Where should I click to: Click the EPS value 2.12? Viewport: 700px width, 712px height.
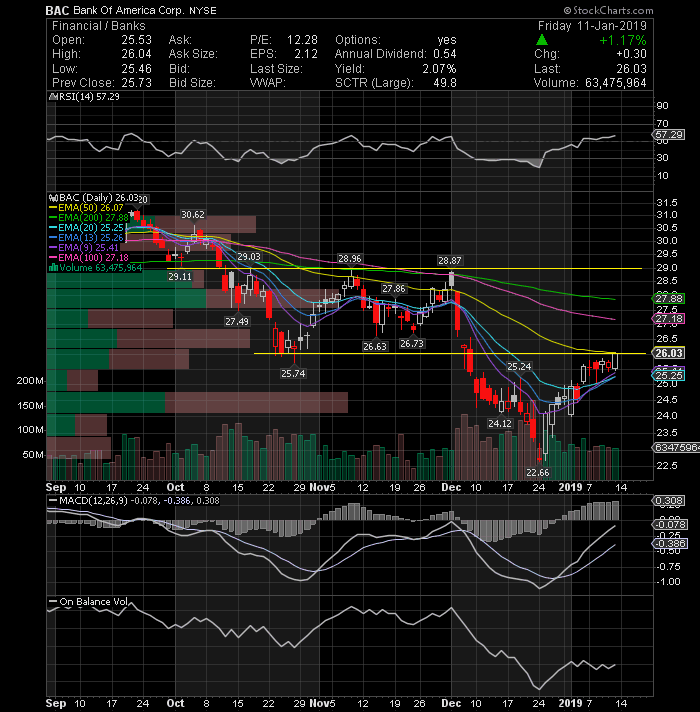point(306,54)
